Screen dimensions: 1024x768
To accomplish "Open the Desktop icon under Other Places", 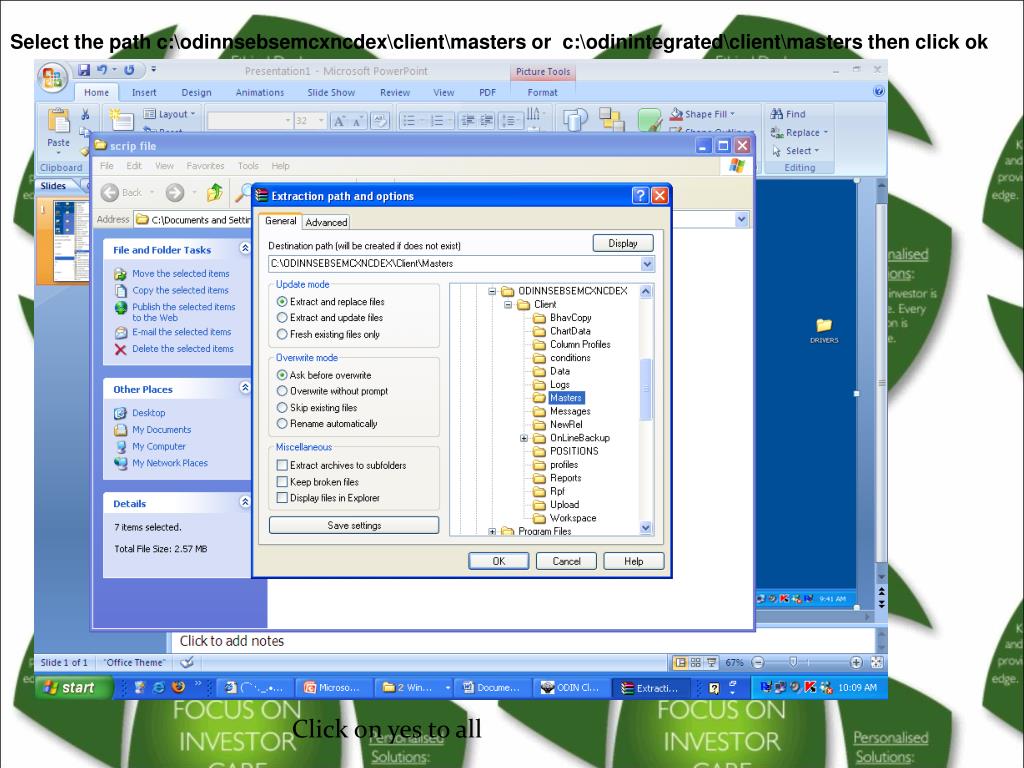I will click(x=121, y=413).
